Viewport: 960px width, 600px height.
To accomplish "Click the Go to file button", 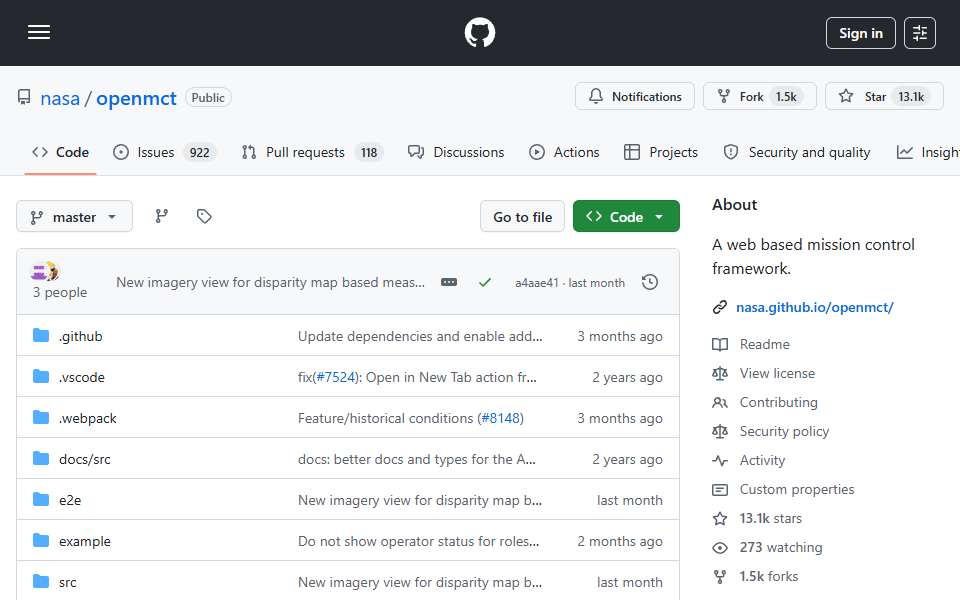I will (522, 217).
